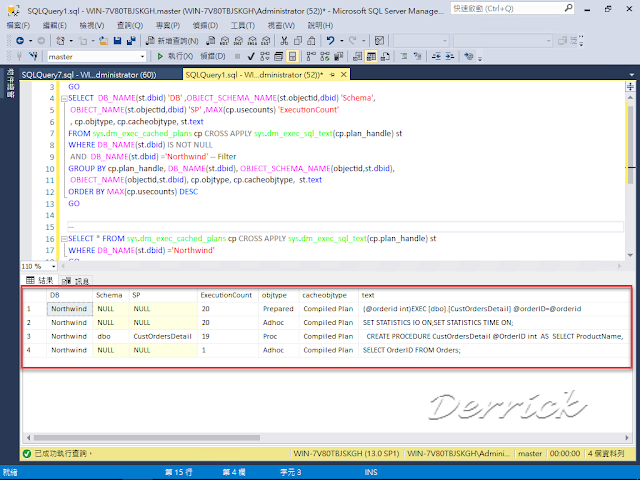This screenshot has height=480, width=640.
Task: Click the Specify Template Parameter Values icon
Action: 469,56
